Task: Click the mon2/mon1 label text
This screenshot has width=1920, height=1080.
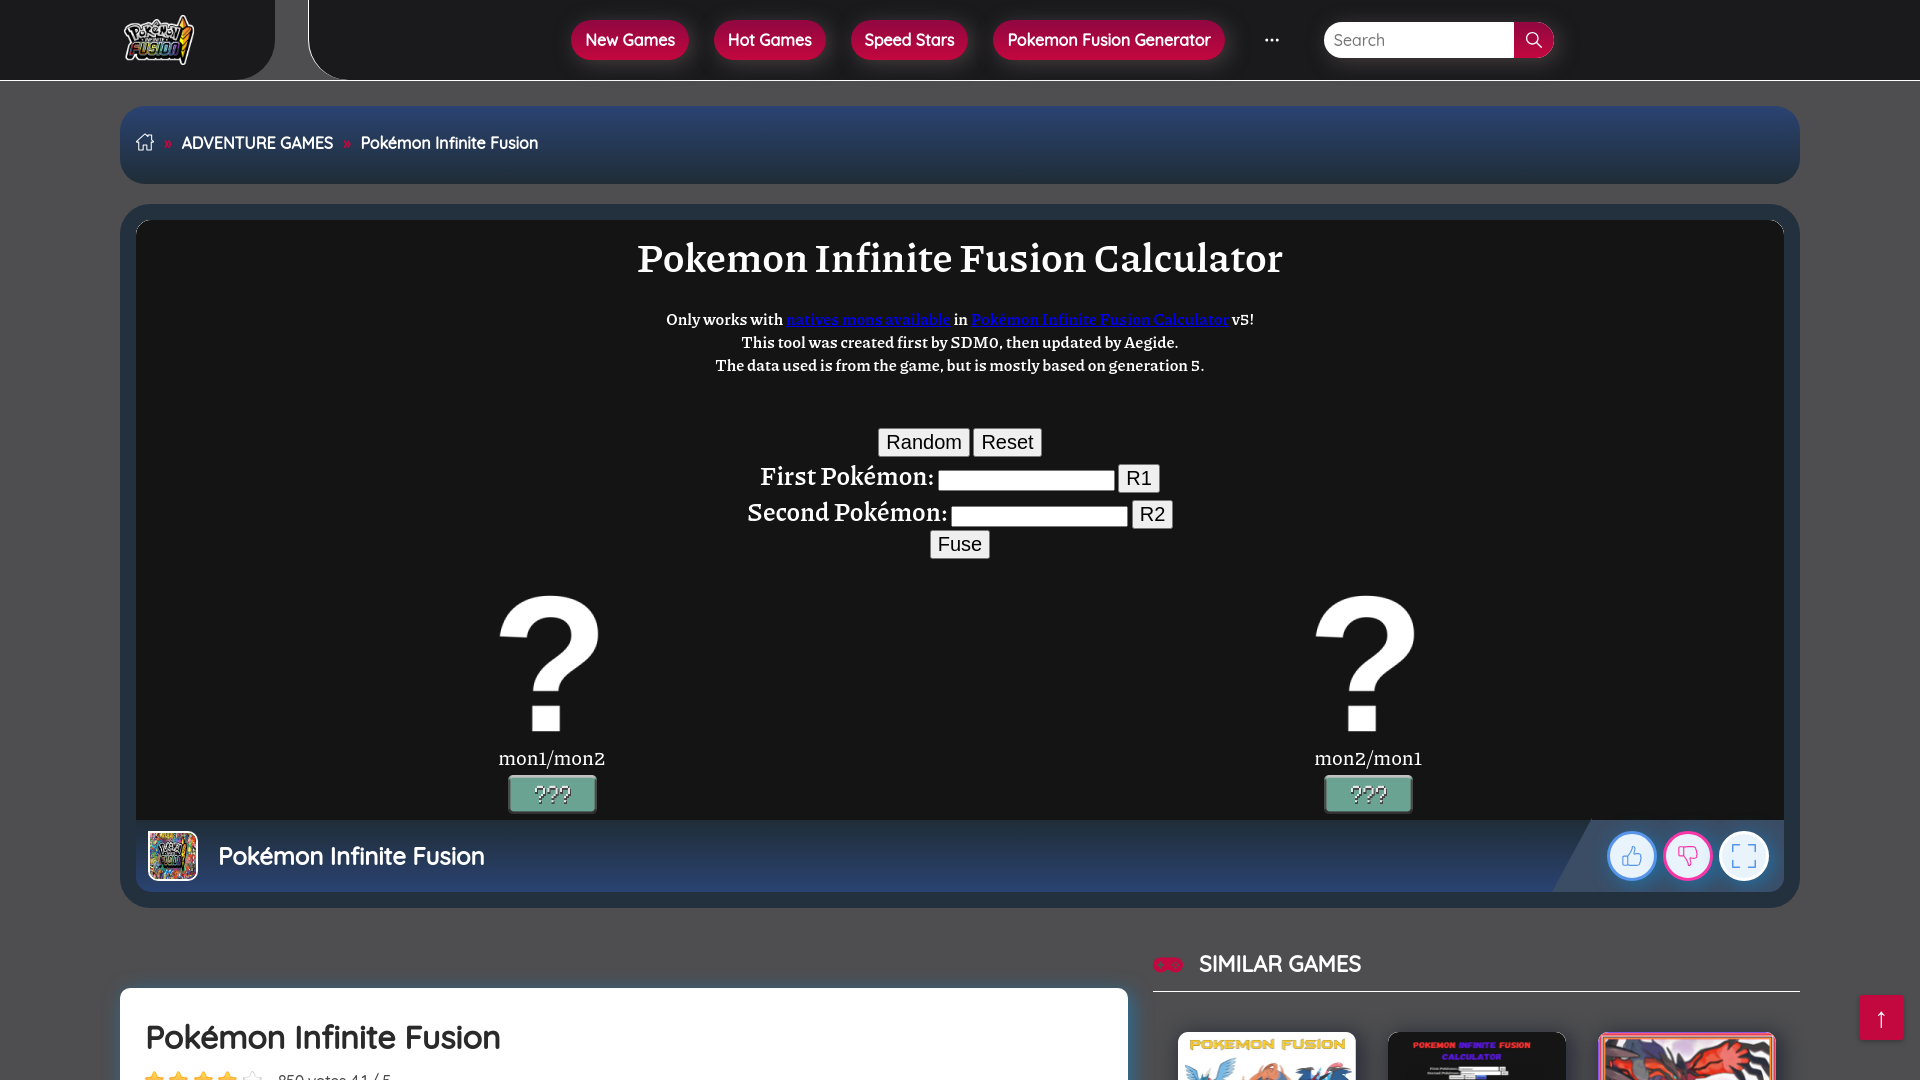Action: [1368, 758]
